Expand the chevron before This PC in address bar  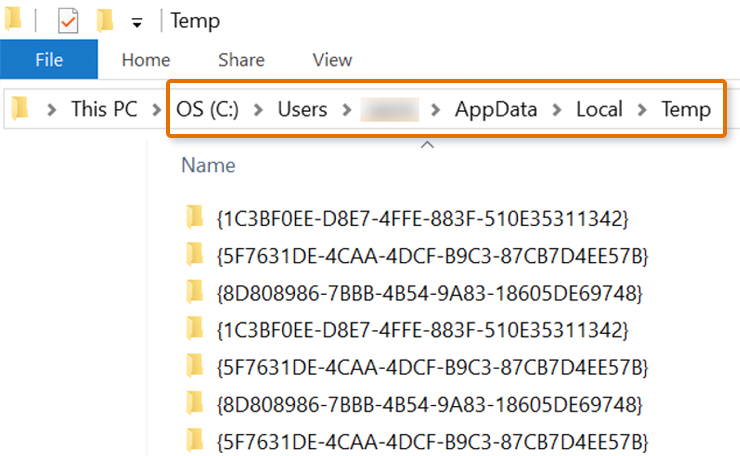[x=51, y=110]
